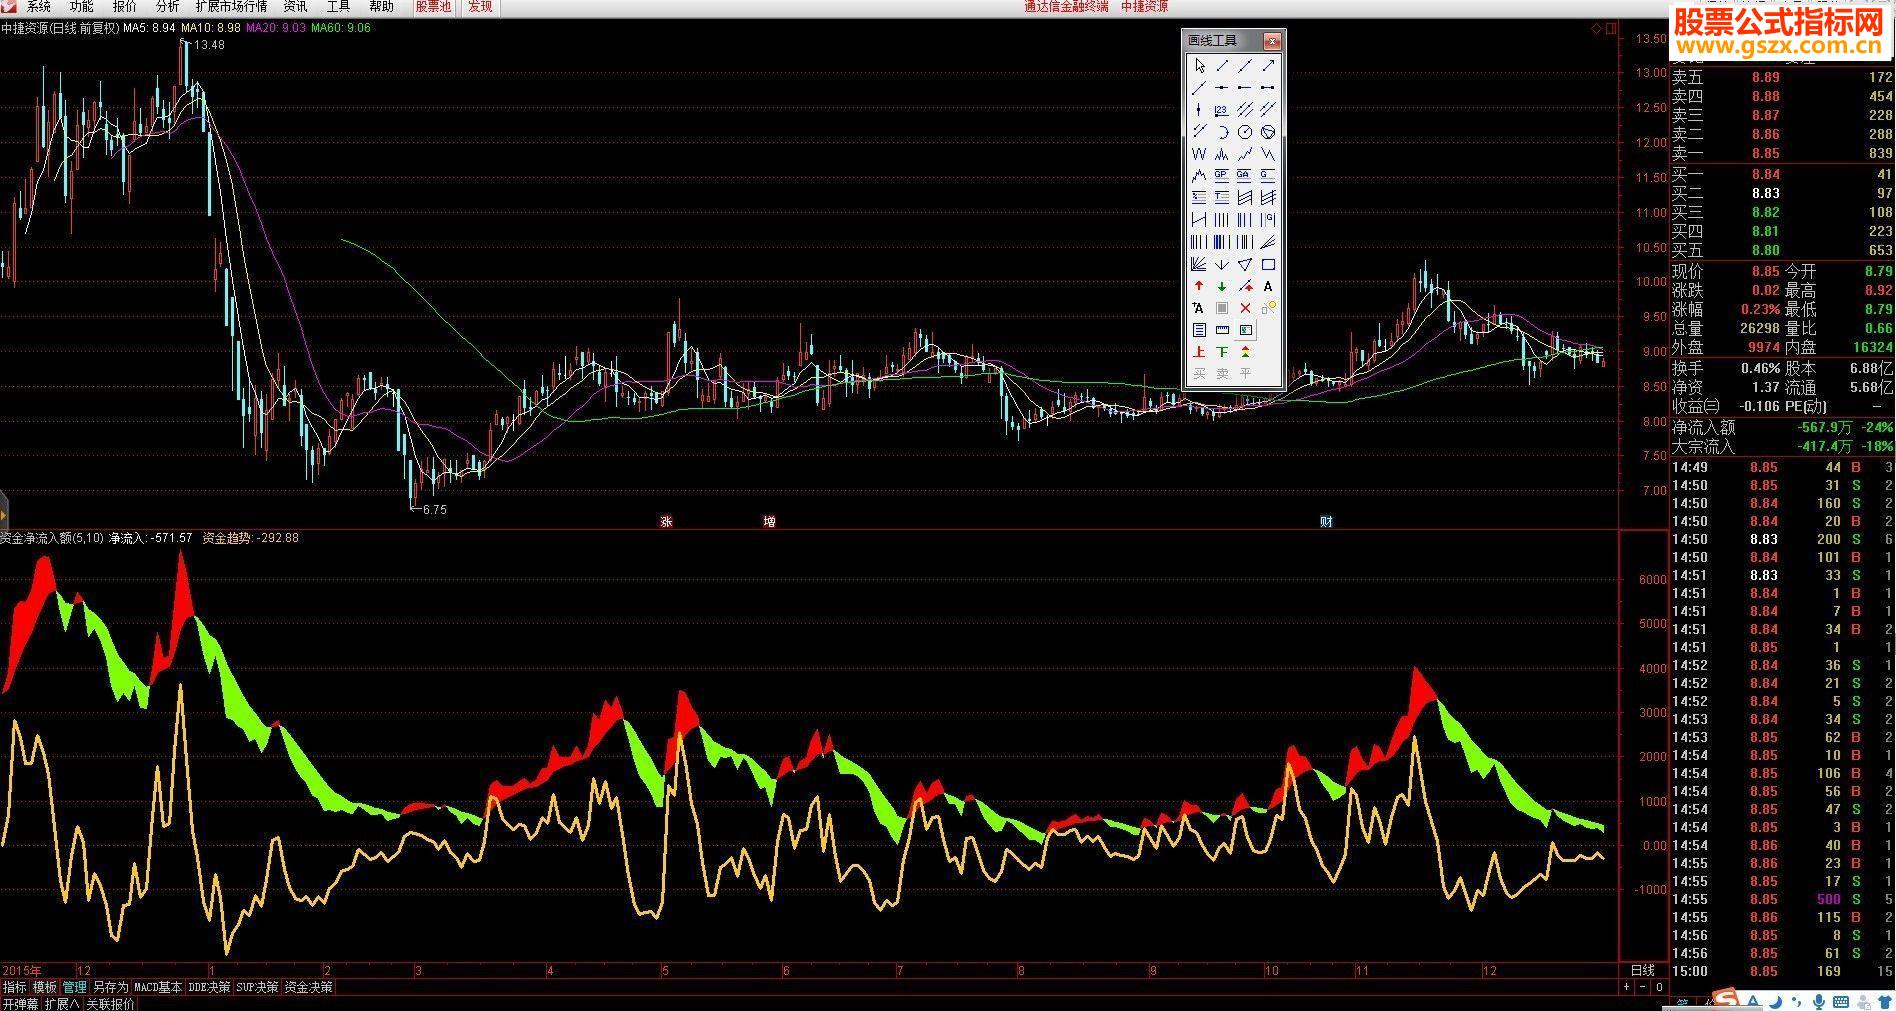Select the arrow pointer in drawing tools

coord(1199,66)
